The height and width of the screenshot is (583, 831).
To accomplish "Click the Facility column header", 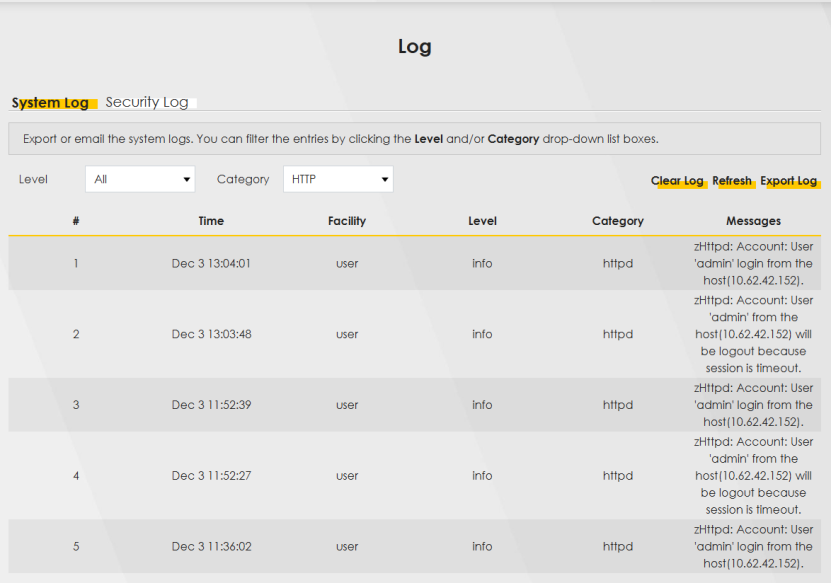I will (x=347, y=221).
